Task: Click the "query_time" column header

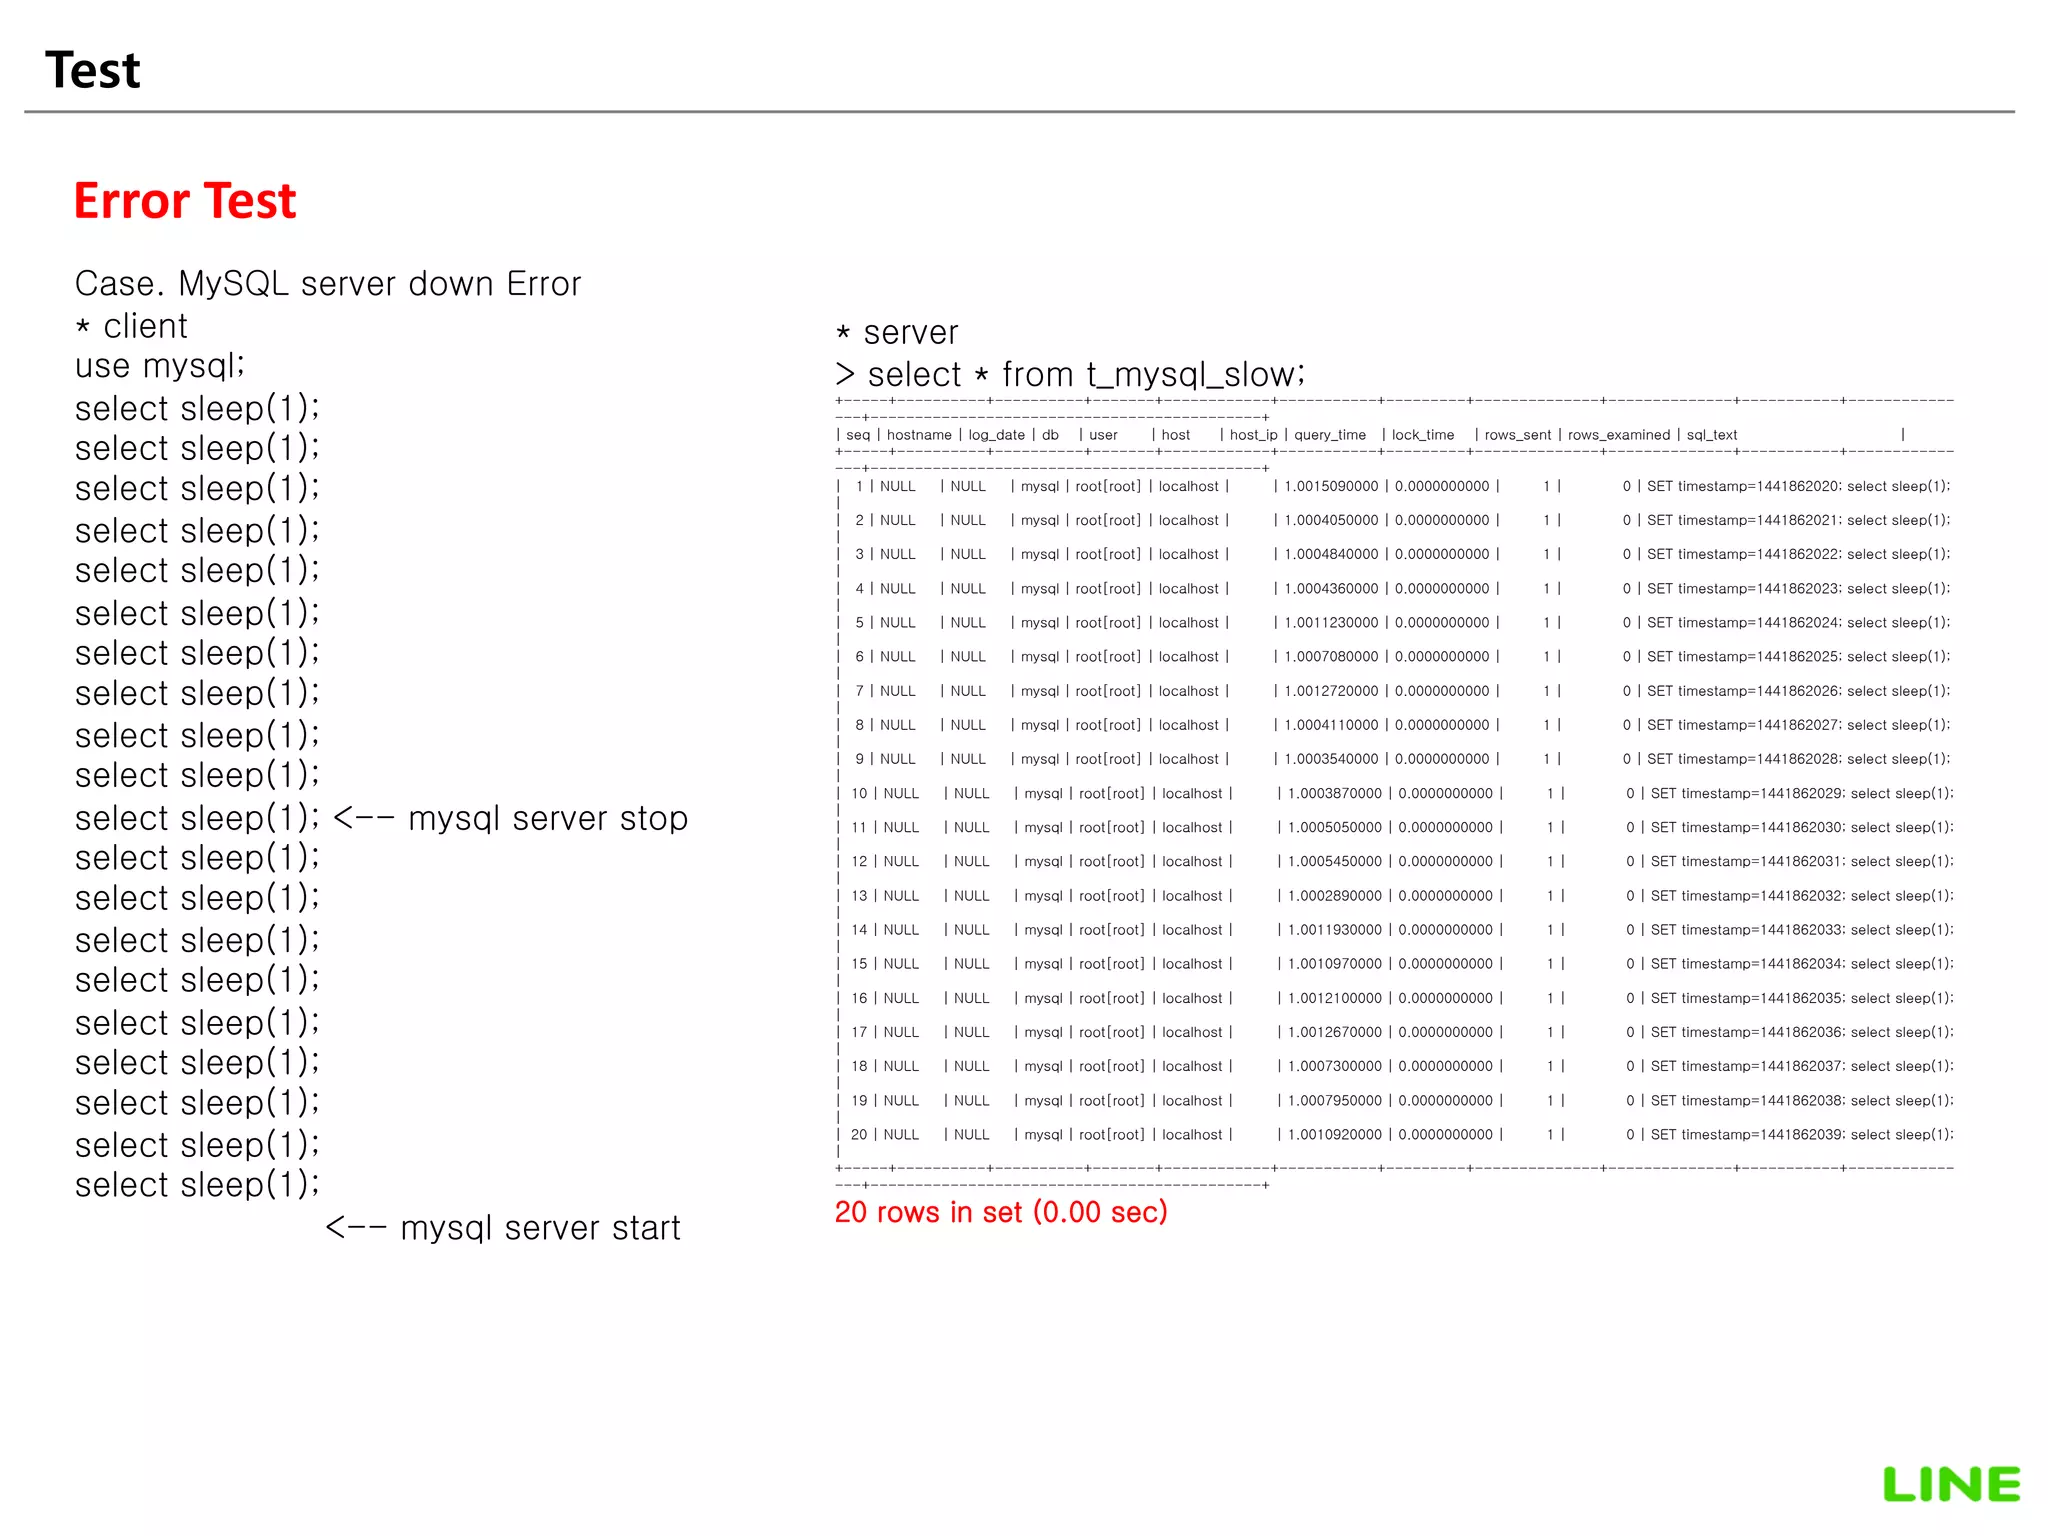Action: (1330, 435)
